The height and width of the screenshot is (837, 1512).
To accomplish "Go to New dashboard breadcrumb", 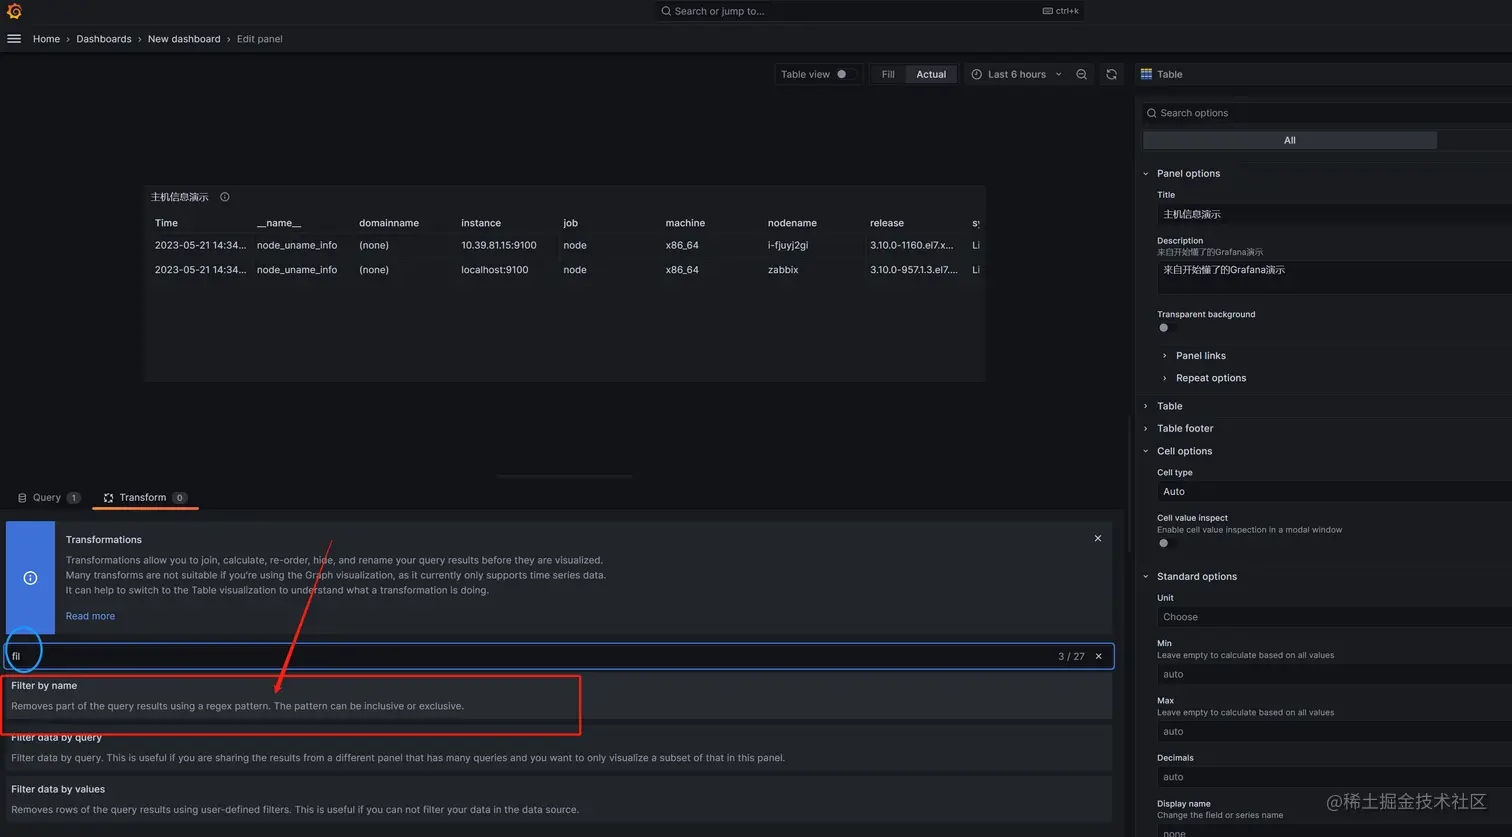I will pyautogui.click(x=184, y=39).
